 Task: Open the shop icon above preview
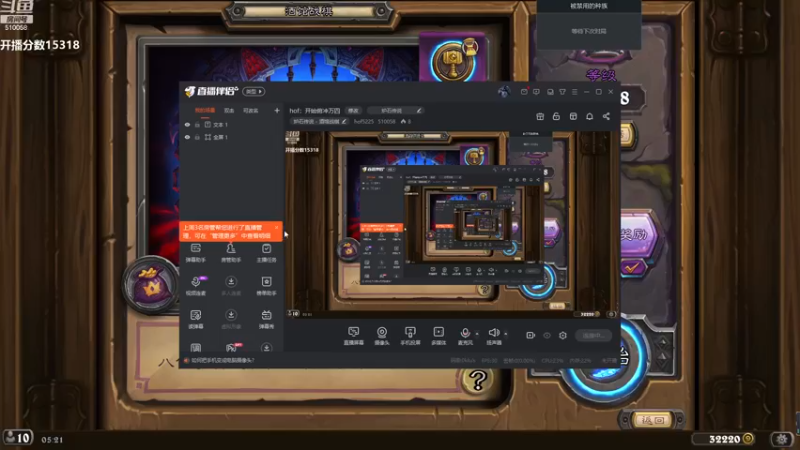coord(573,116)
